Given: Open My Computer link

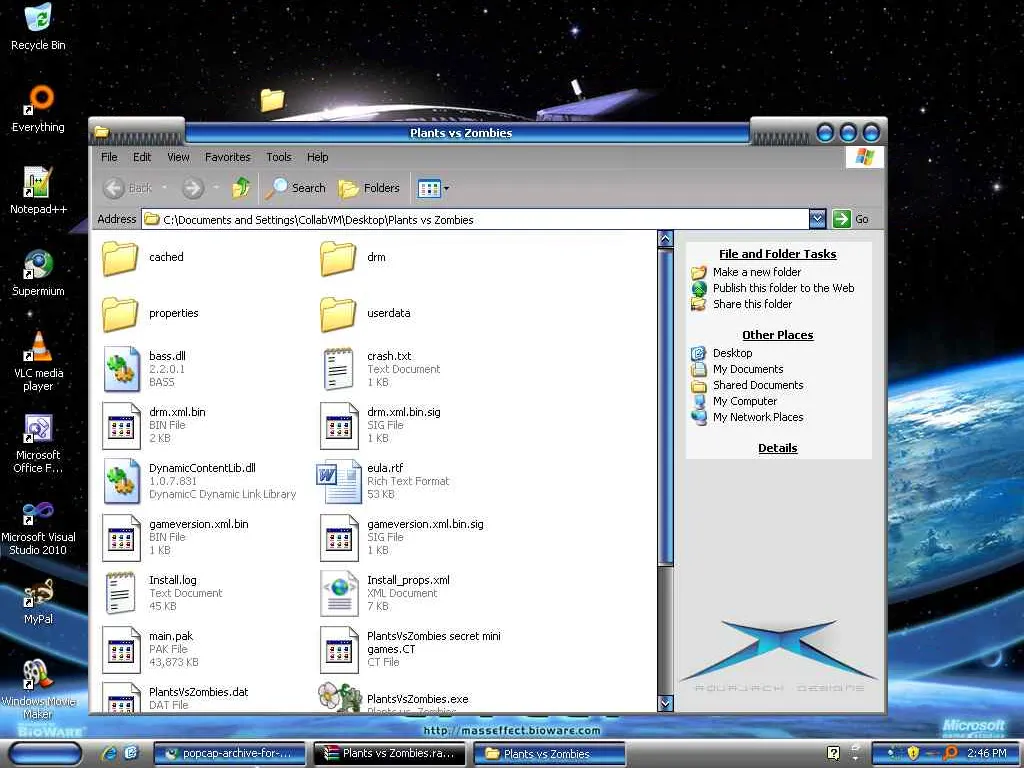Looking at the screenshot, I should pyautogui.click(x=744, y=401).
